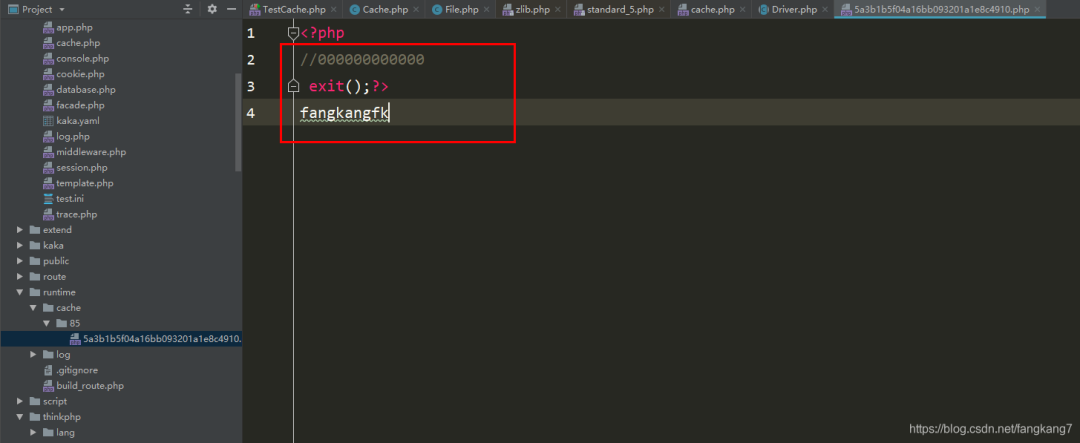Hide the Project panel with the minus icon
1080x443 pixels.
[x=231, y=10]
